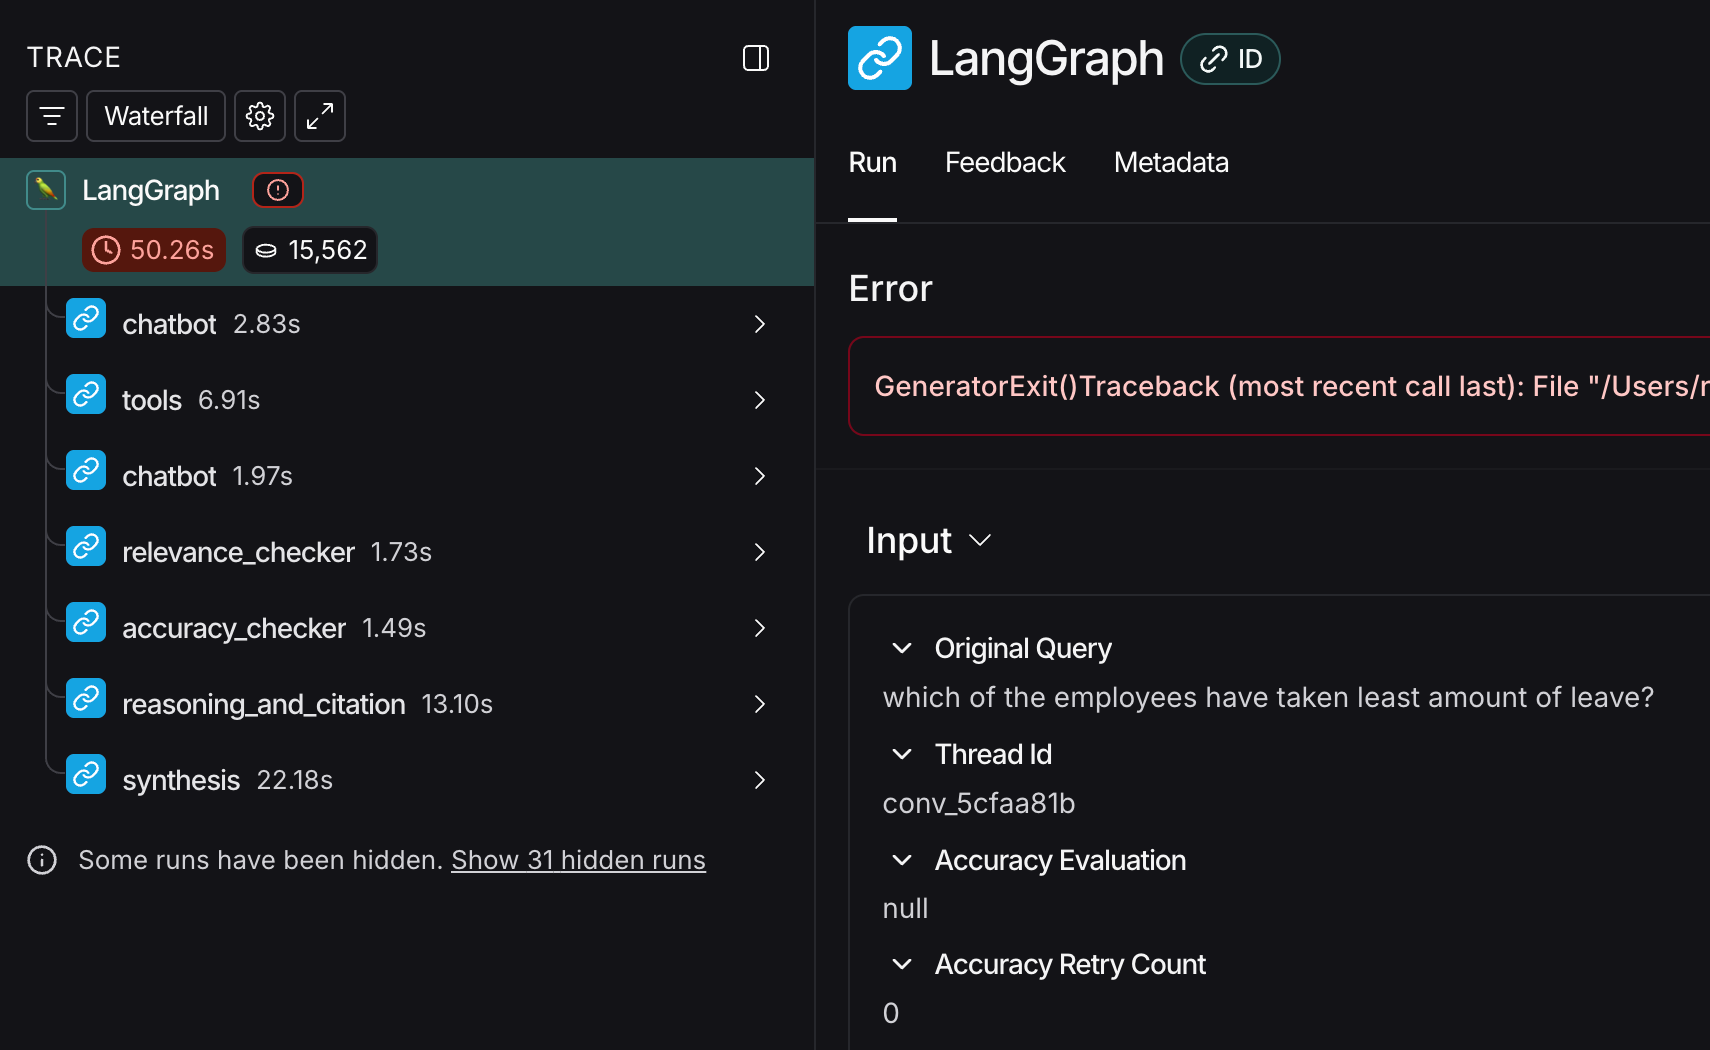Image resolution: width=1710 pixels, height=1050 pixels.
Task: Click the thread id value conv_5cfaa81b
Action: click(x=979, y=803)
